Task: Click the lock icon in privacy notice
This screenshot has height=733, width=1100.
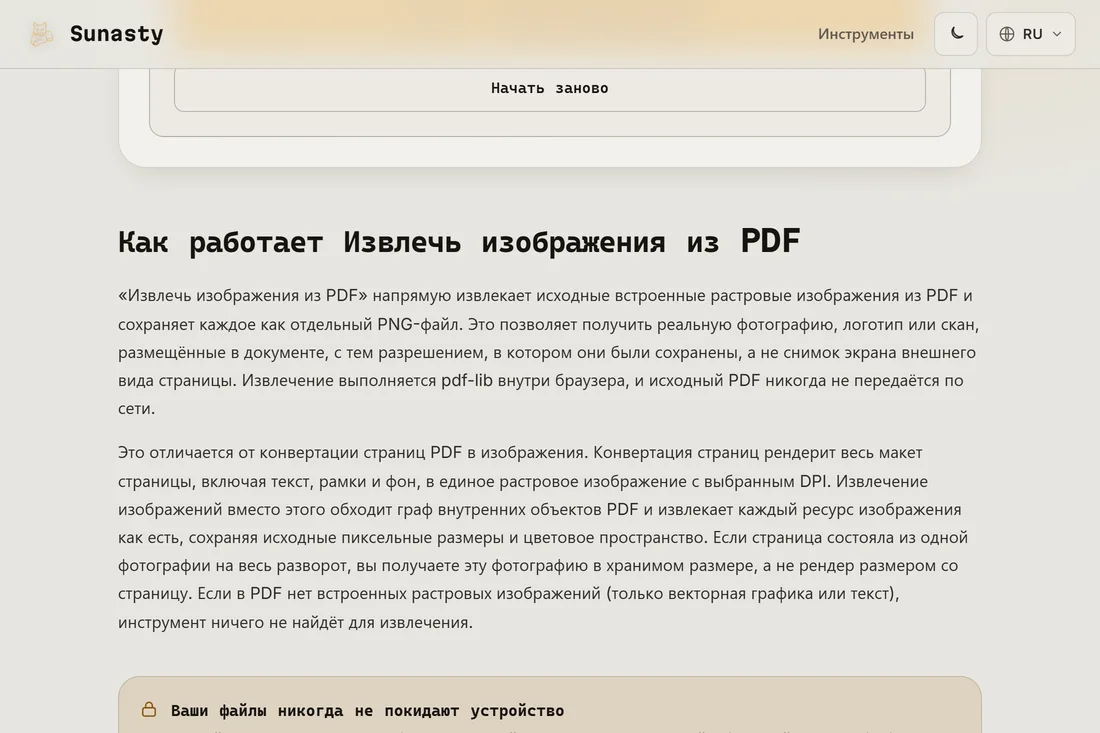Action: [149, 709]
